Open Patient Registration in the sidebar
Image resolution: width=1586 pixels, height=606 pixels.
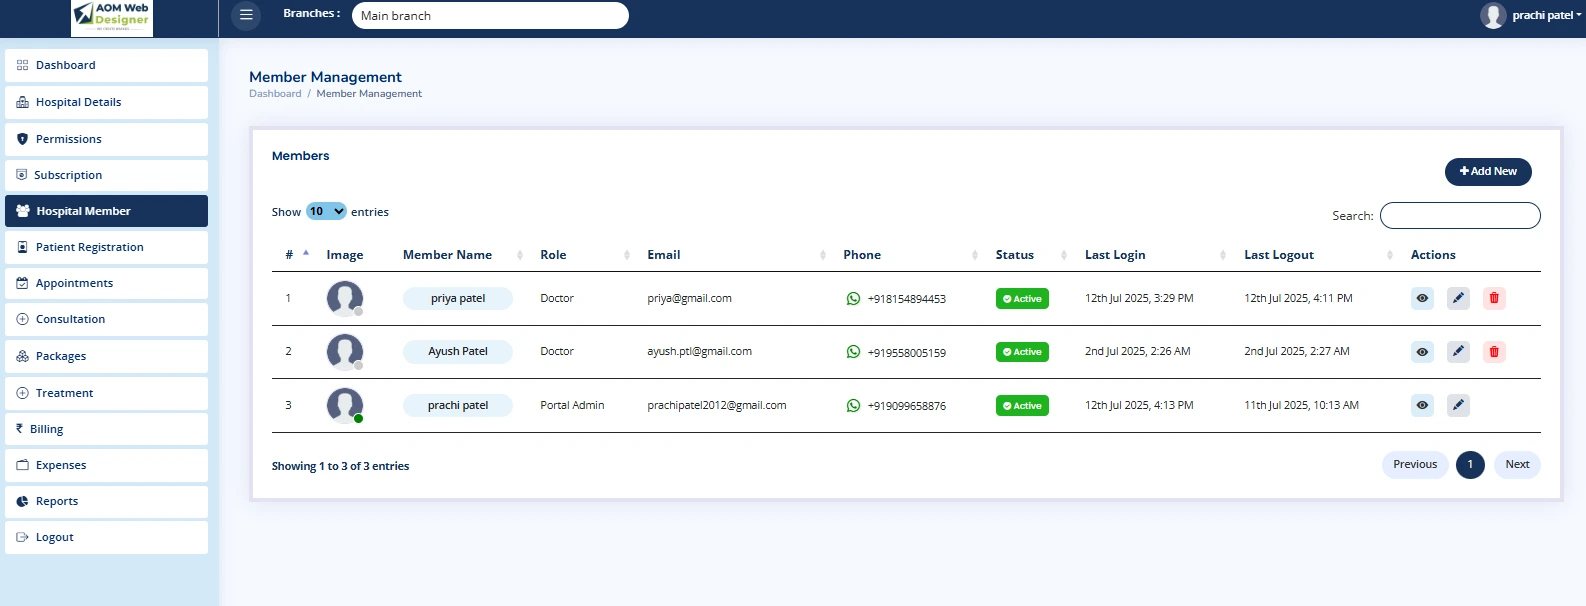[x=89, y=247]
